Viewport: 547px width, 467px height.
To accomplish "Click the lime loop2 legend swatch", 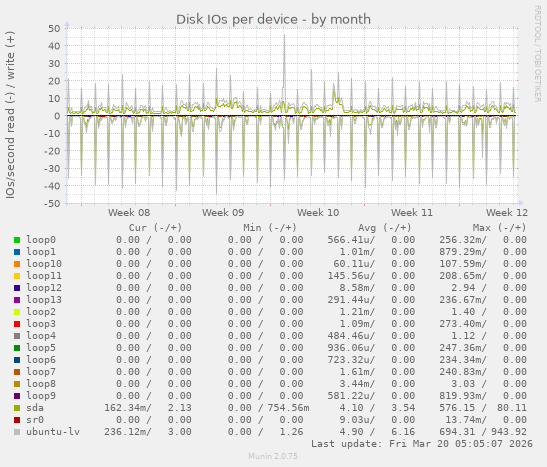I will [x=17, y=312].
